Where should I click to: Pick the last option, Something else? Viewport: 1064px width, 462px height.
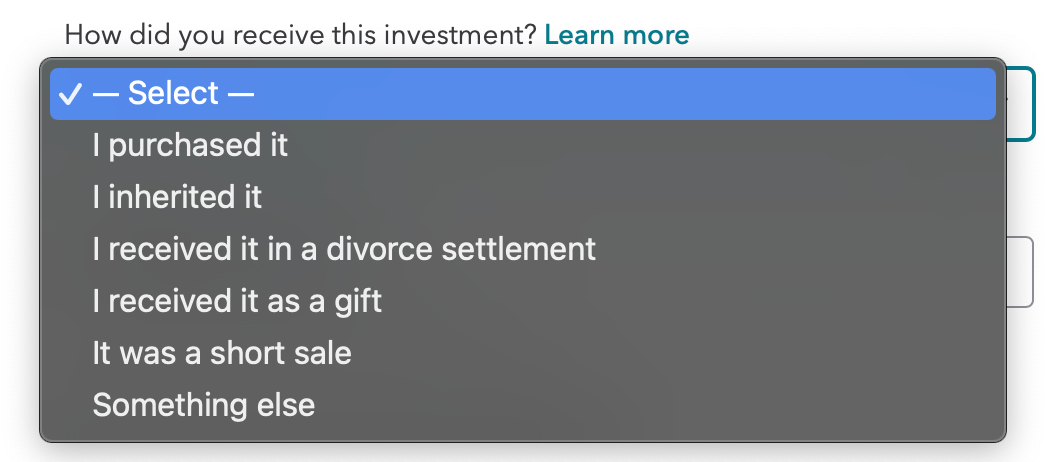point(203,405)
